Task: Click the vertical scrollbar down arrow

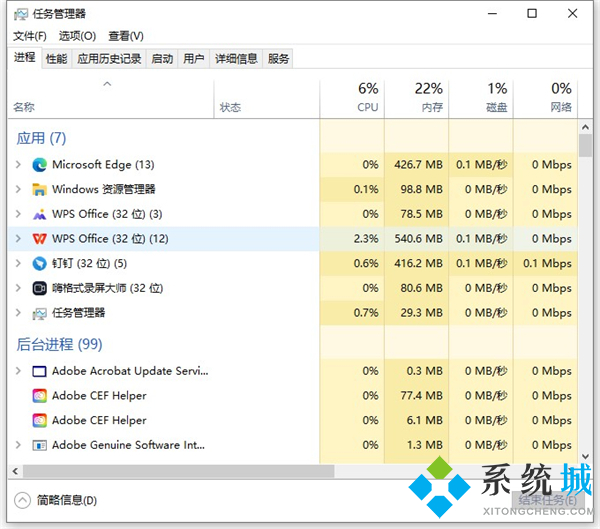Action: tap(585, 456)
